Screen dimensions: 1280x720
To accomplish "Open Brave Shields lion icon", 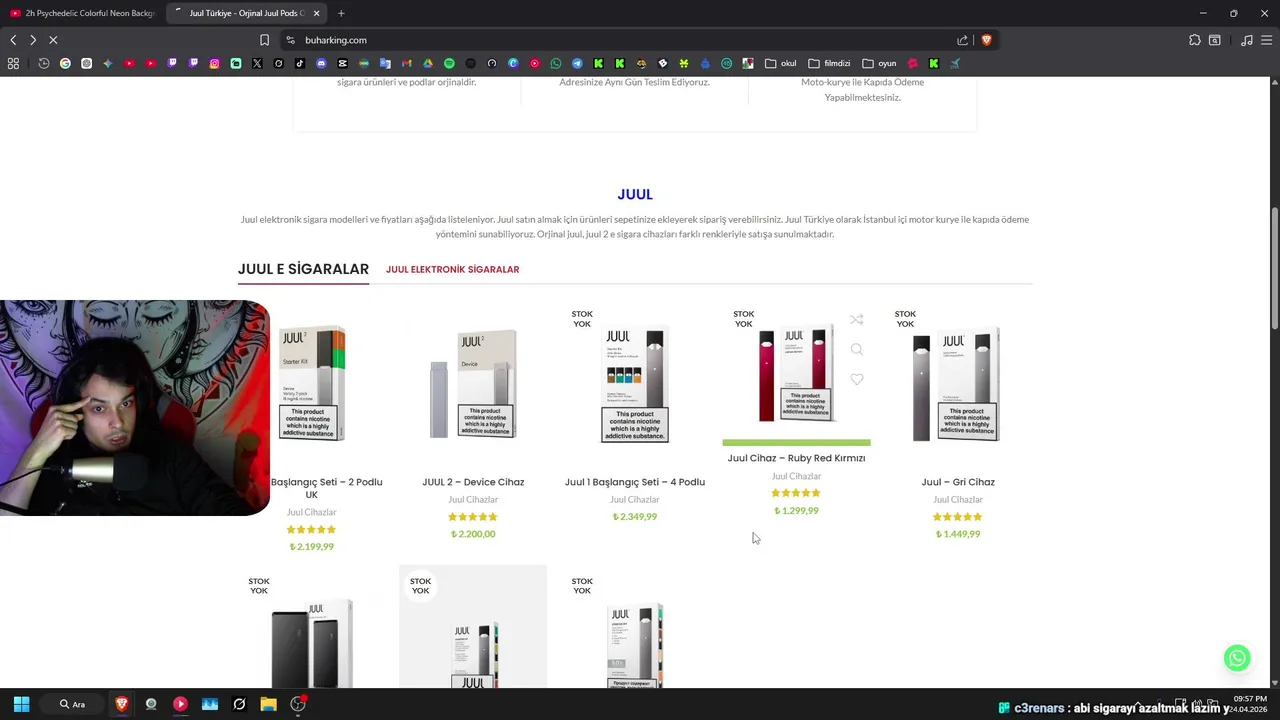I will pyautogui.click(x=986, y=40).
